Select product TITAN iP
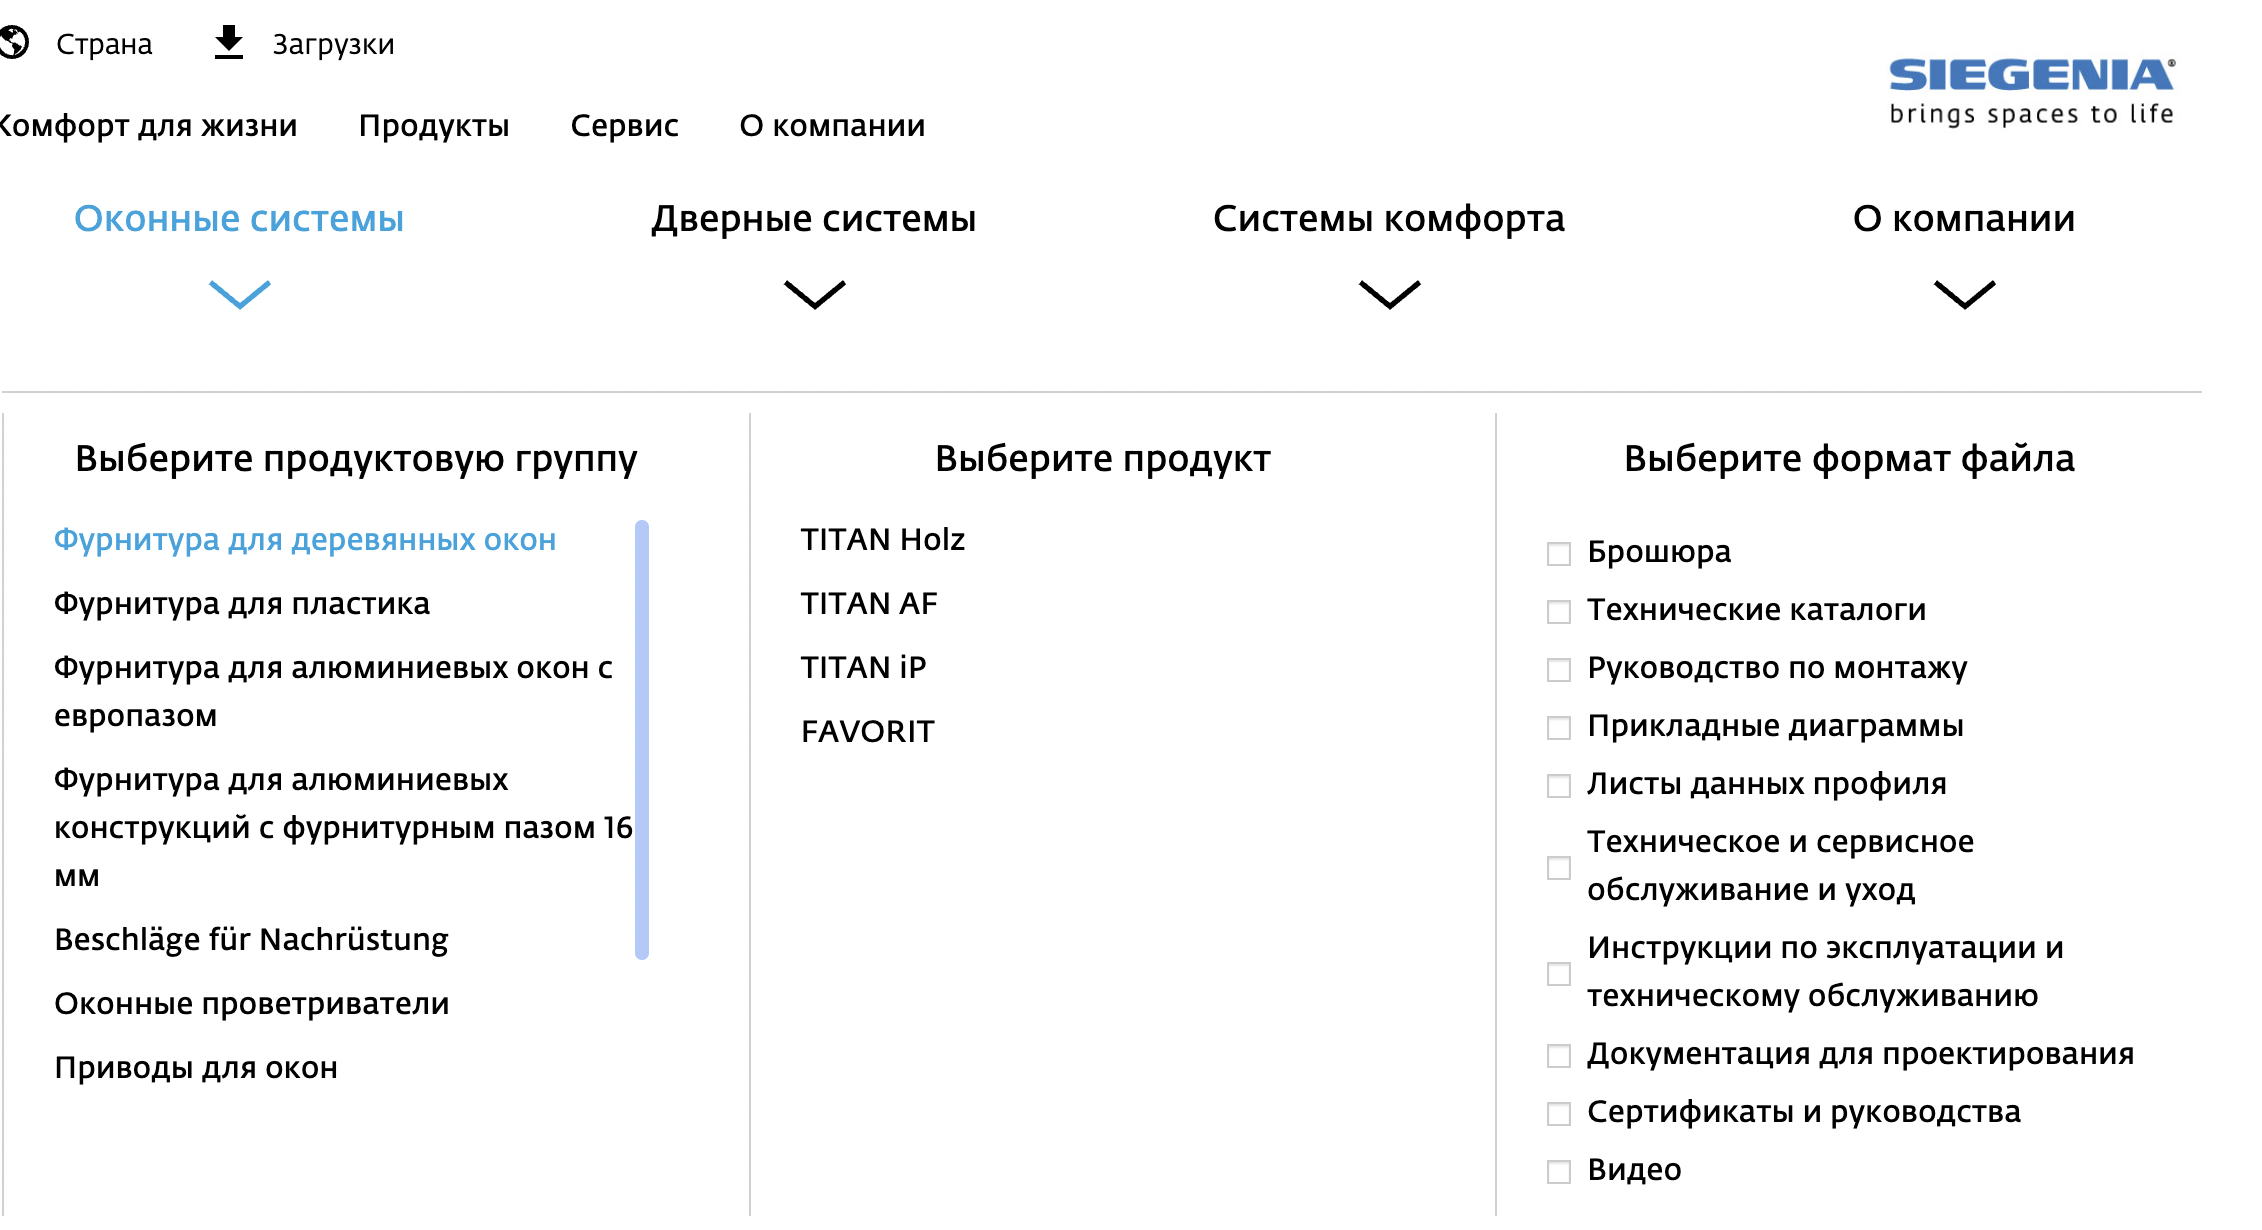This screenshot has width=2262, height=1230. 864,668
